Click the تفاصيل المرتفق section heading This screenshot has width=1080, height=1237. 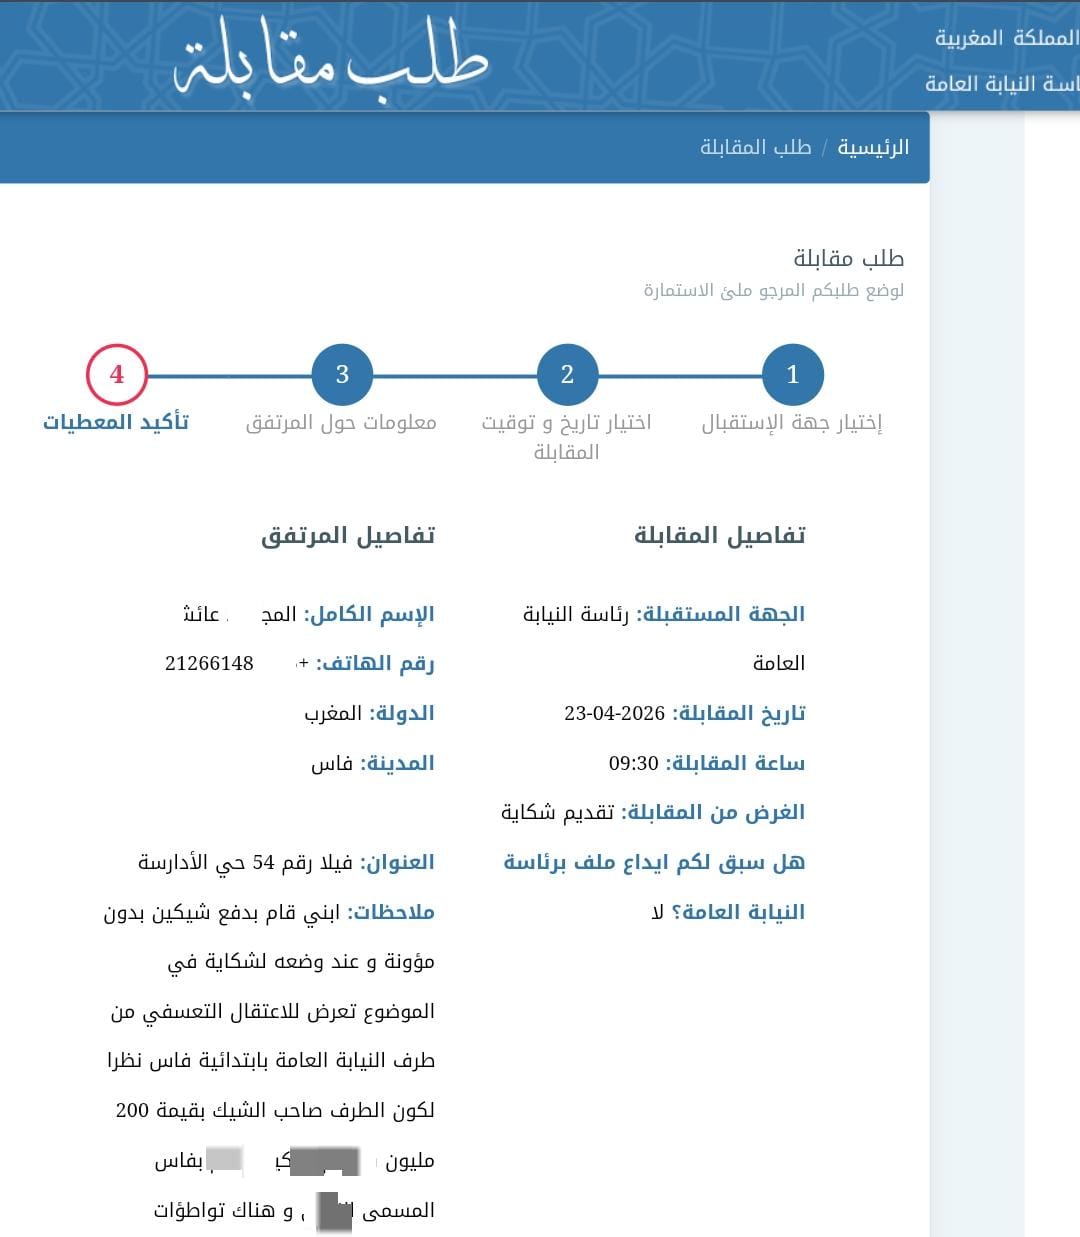348,536
